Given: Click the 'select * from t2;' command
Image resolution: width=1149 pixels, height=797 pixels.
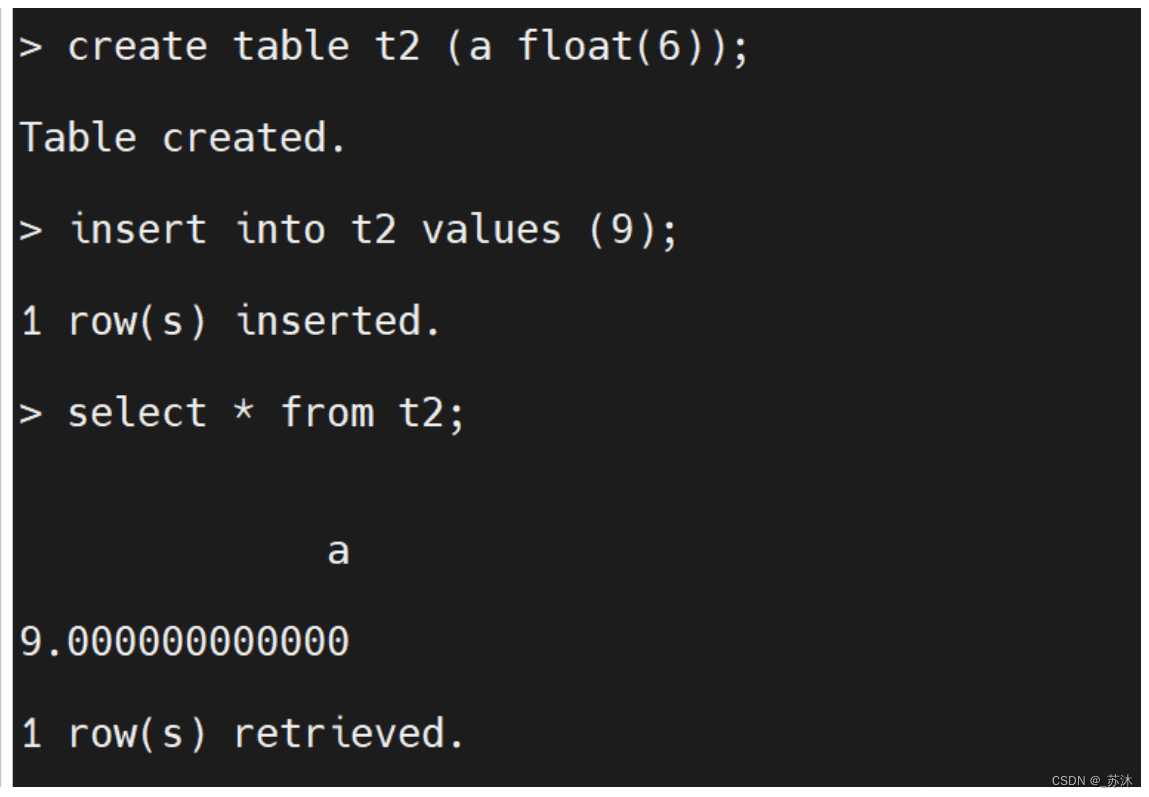Looking at the screenshot, I should [242, 412].
